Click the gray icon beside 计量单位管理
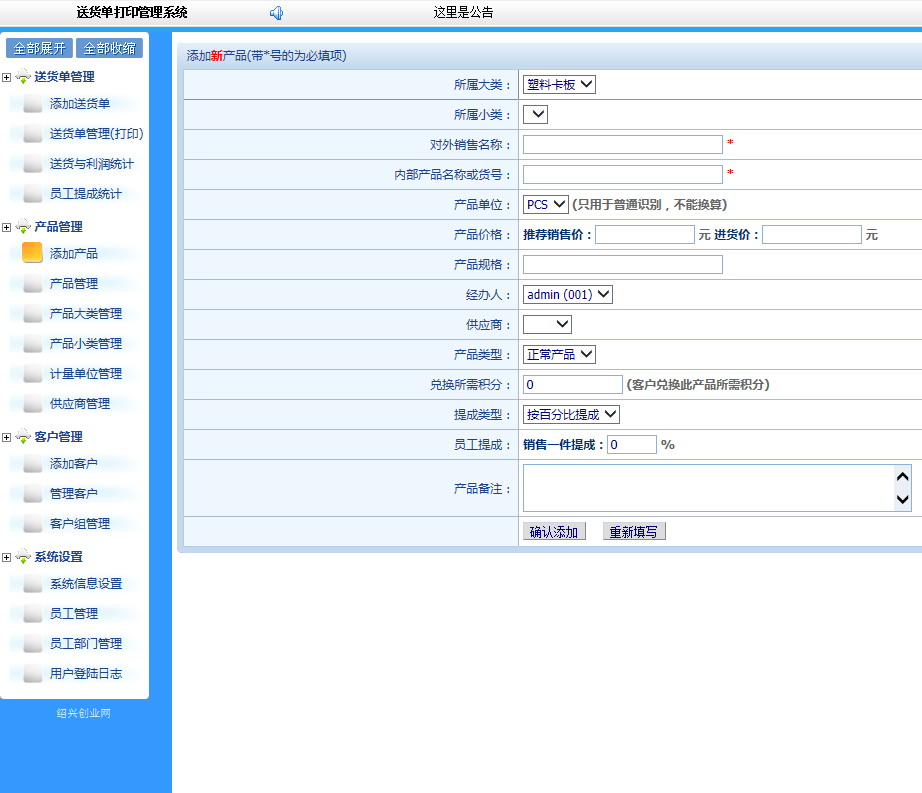The height and width of the screenshot is (793, 922). click(32, 373)
